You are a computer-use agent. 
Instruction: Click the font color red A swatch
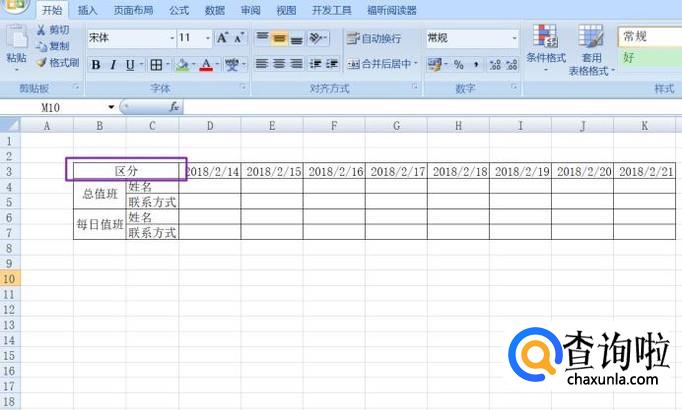[205, 65]
